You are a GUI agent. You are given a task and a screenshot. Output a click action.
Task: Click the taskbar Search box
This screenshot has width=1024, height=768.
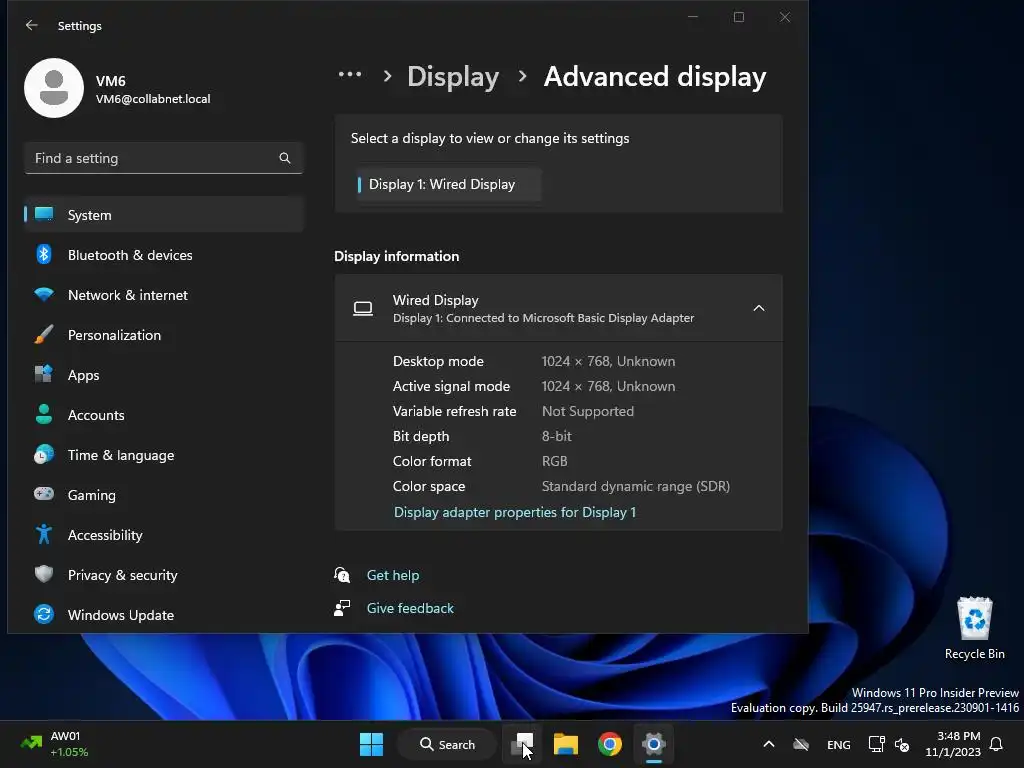pos(447,744)
